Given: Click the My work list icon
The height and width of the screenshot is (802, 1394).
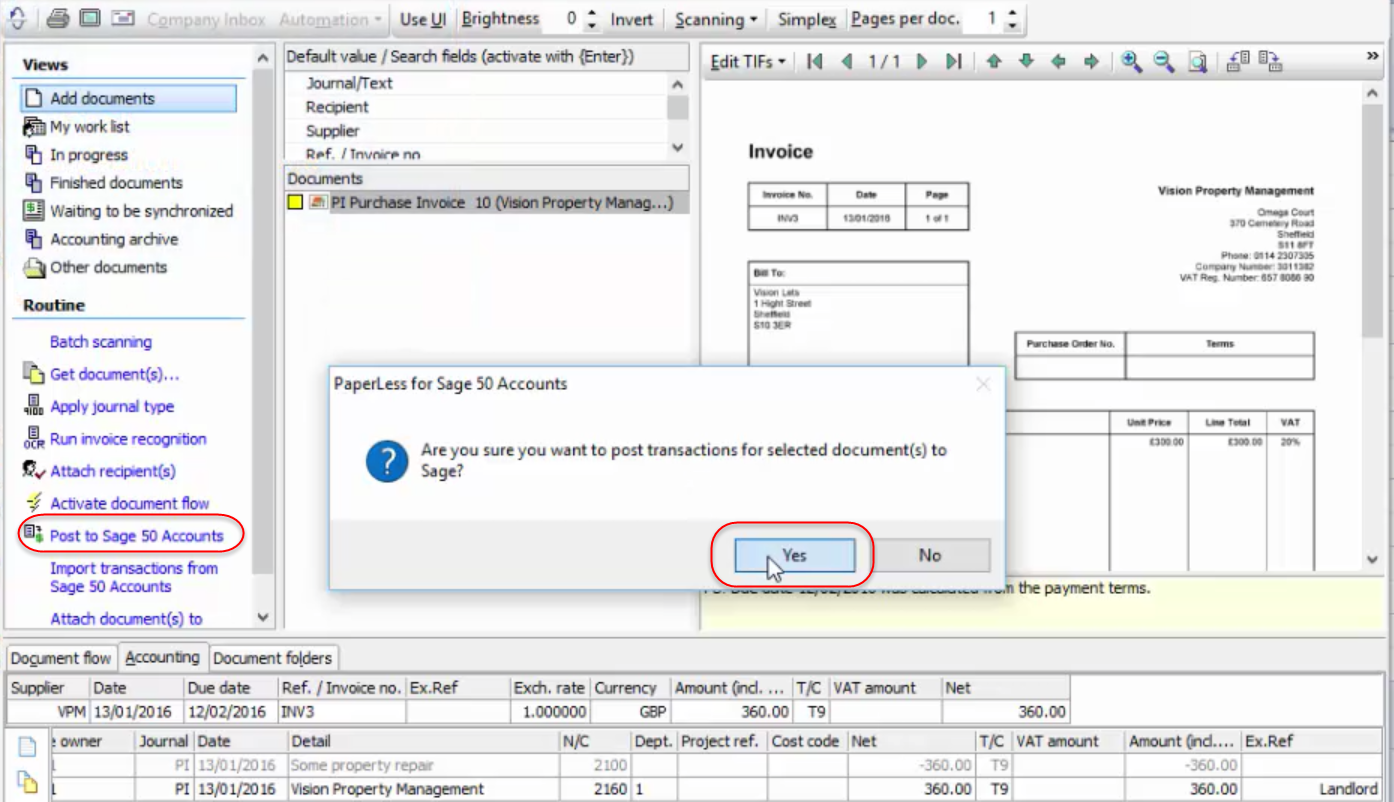Looking at the screenshot, I should click(x=33, y=126).
